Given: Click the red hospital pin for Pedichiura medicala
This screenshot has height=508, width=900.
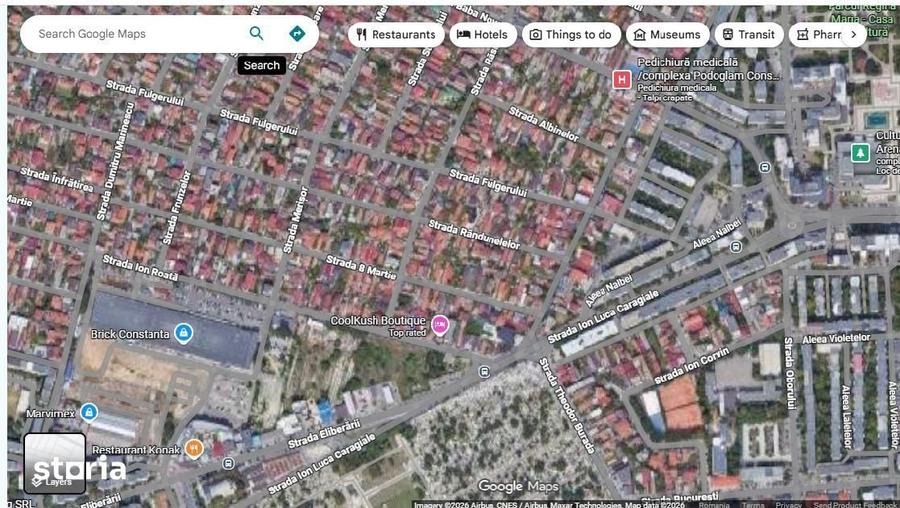Looking at the screenshot, I should pos(622,79).
